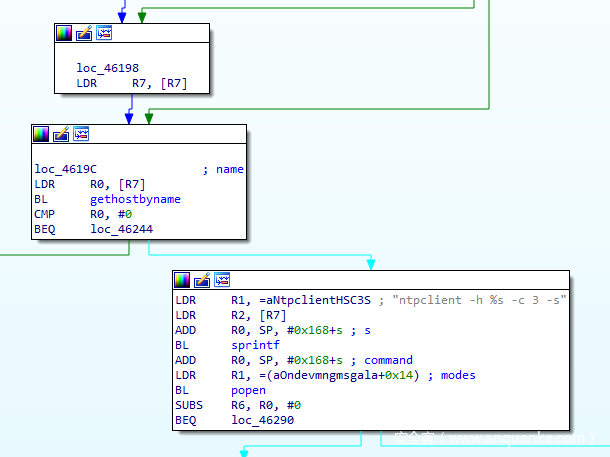Click the color icon on loc_46198 node
The height and width of the screenshot is (457, 610).
63,33
